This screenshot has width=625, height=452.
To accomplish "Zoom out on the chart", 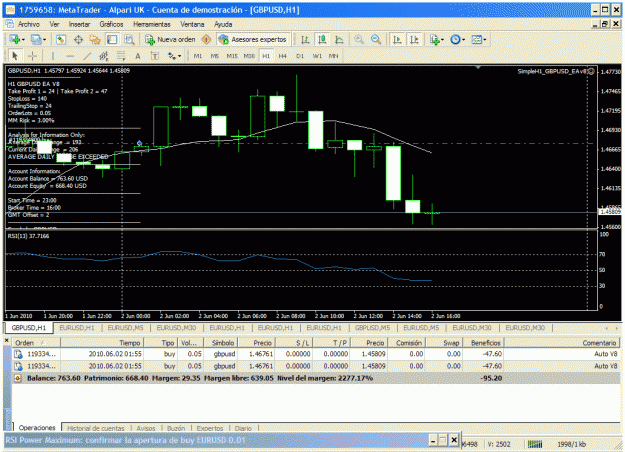I will coord(375,39).
